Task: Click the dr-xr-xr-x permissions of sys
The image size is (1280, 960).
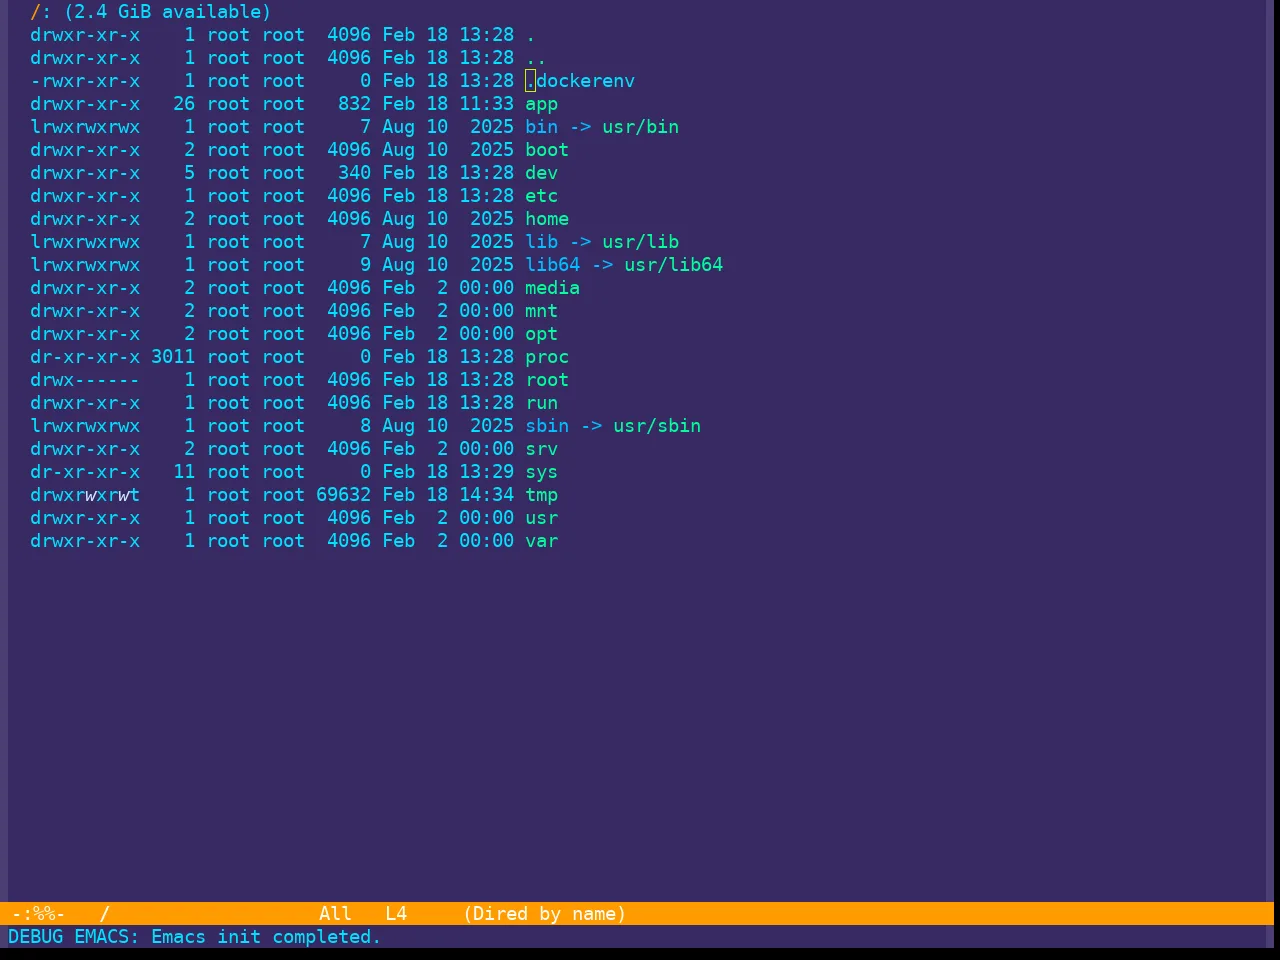Action: (x=85, y=472)
